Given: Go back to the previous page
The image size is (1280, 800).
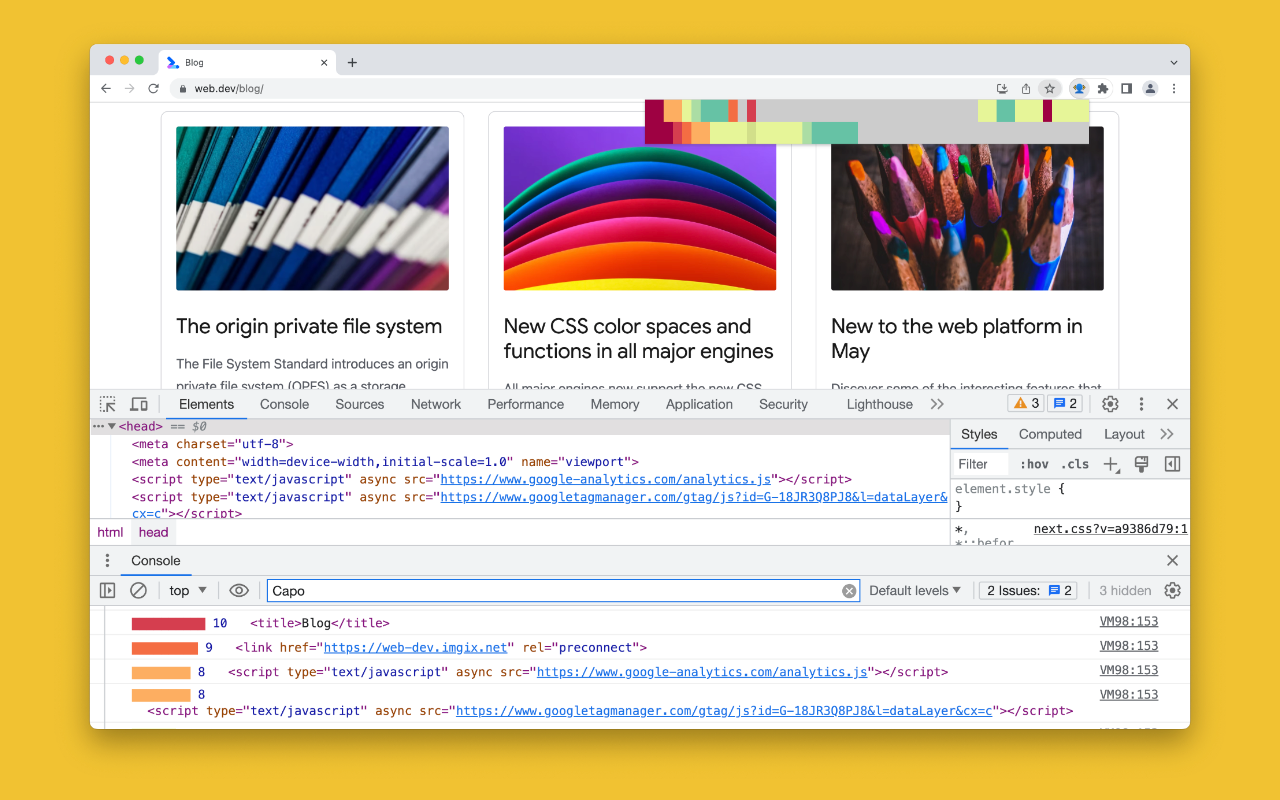Looking at the screenshot, I should click(x=106, y=88).
